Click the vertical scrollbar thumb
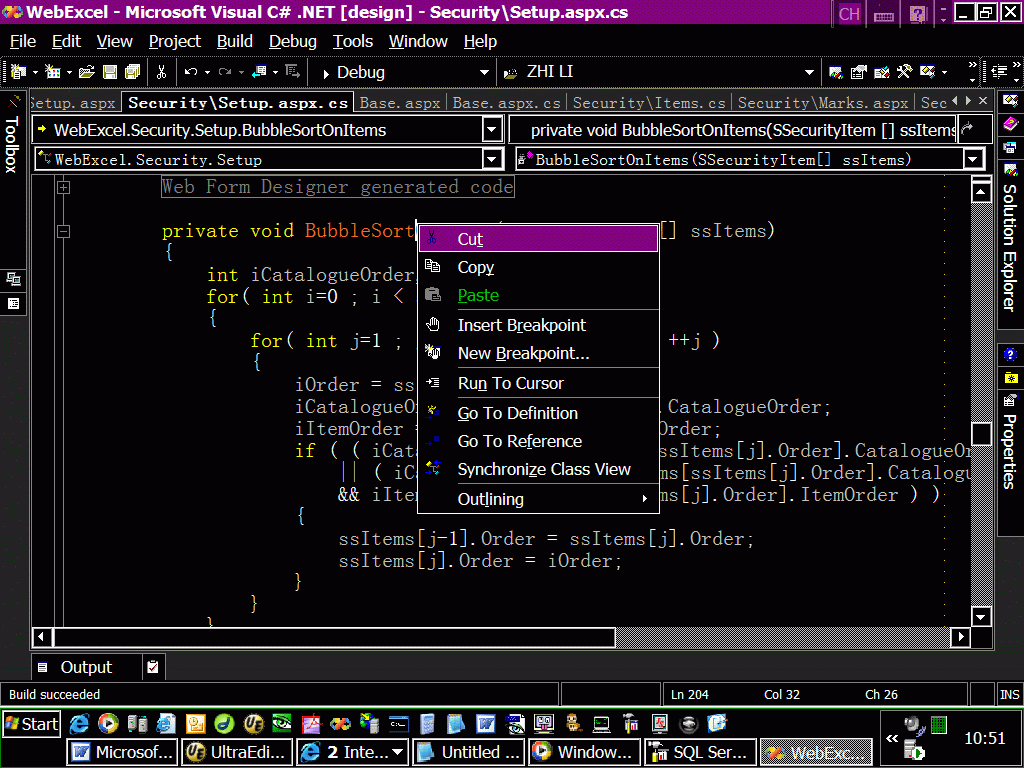The width and height of the screenshot is (1024, 768). [x=982, y=434]
